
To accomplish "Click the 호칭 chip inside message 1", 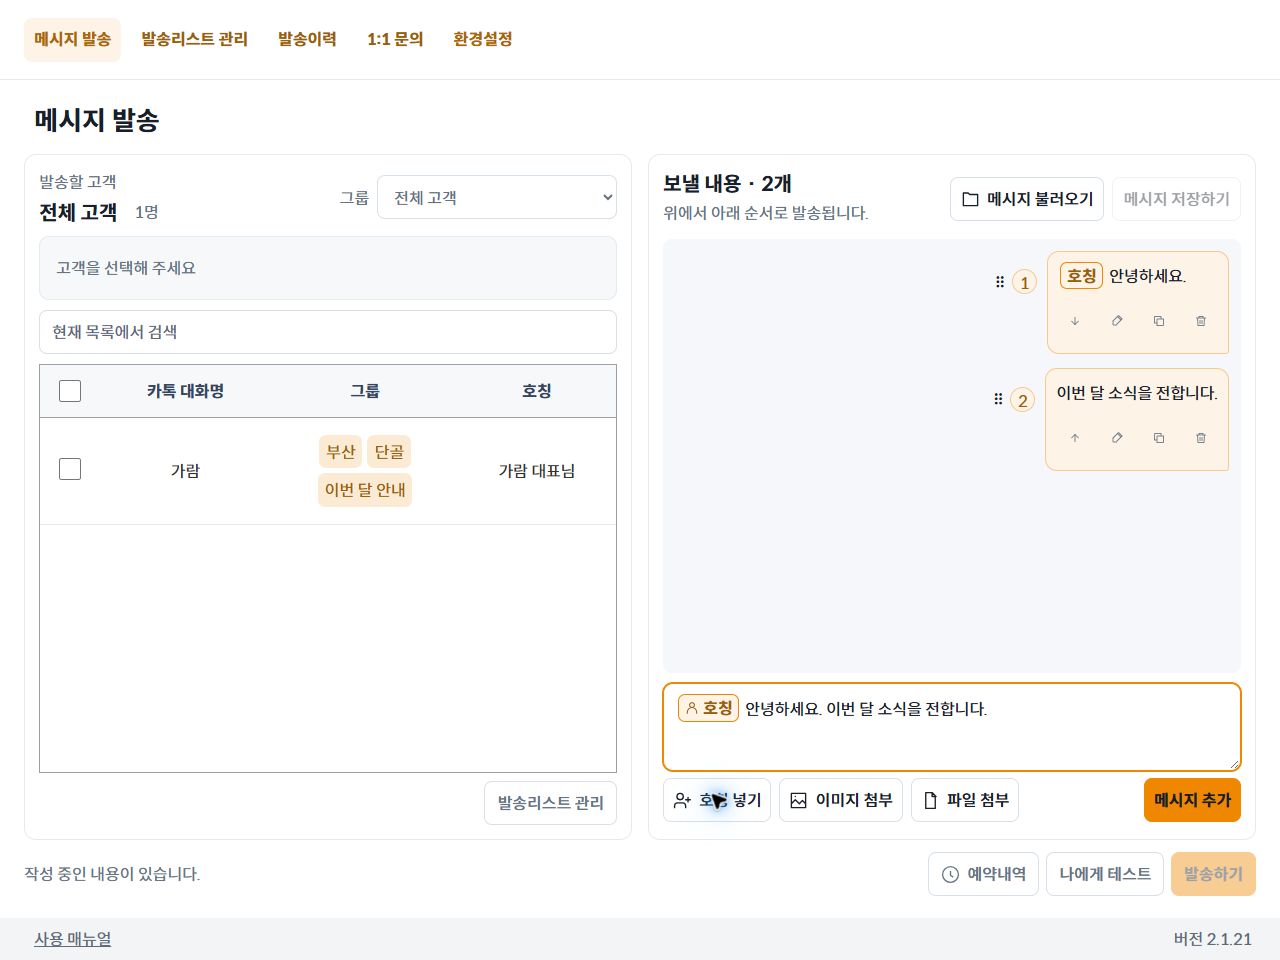I will [x=1081, y=276].
